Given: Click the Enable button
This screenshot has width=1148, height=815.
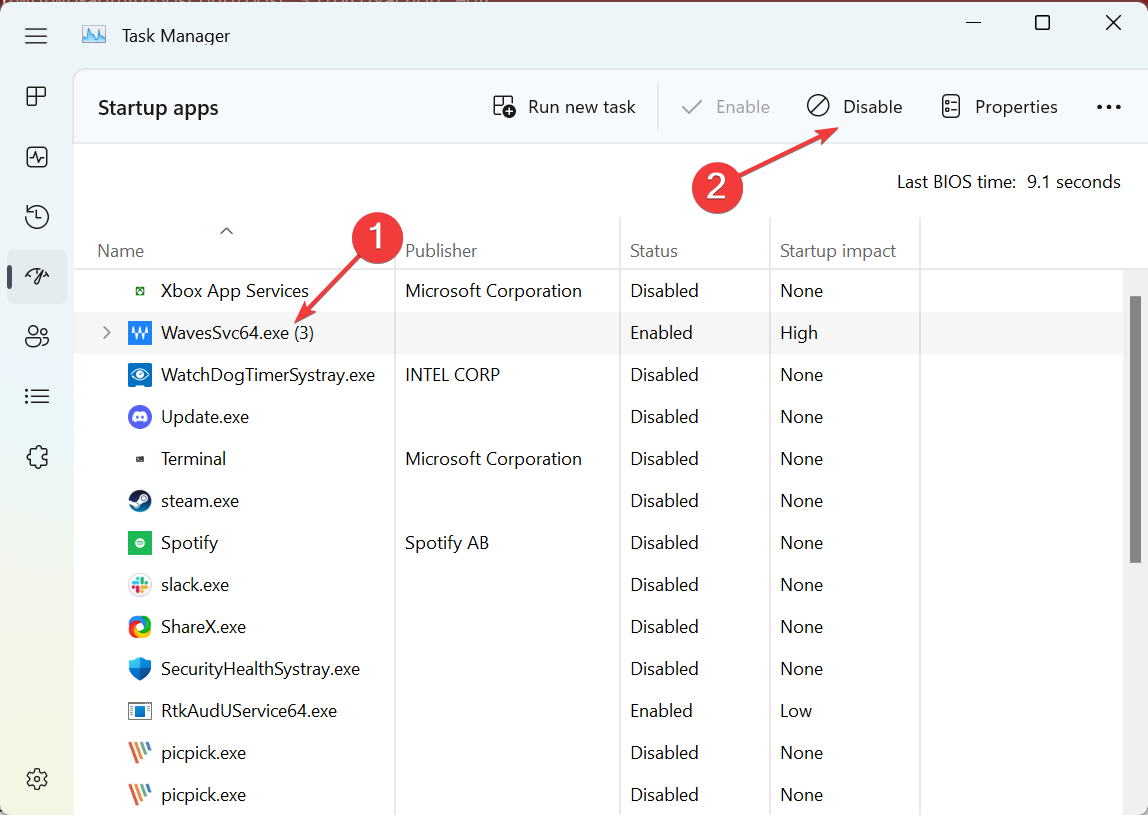Looking at the screenshot, I should coord(725,107).
